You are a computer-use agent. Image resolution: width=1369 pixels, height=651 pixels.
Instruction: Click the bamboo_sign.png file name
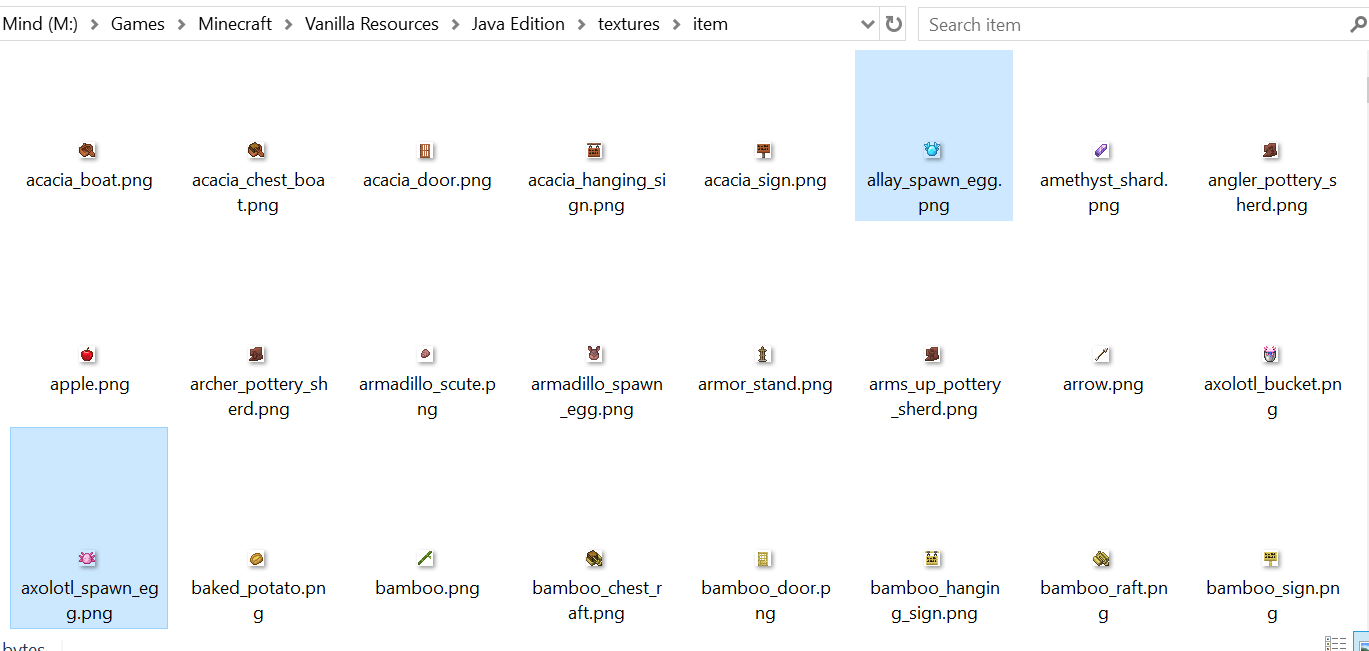coord(1272,600)
